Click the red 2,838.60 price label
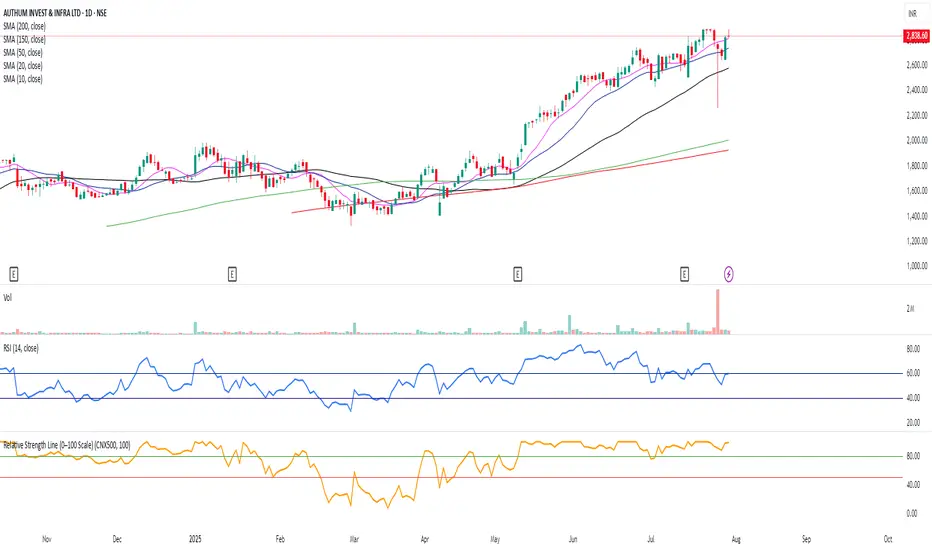This screenshot has width=932, height=550. (913, 36)
